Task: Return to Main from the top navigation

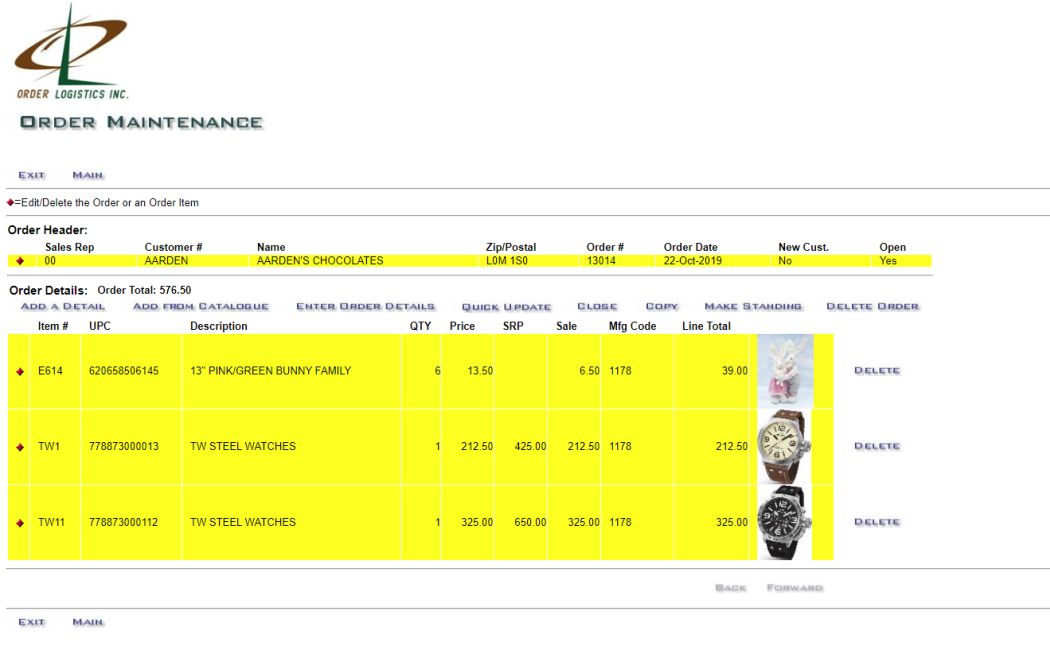Action: coord(87,174)
